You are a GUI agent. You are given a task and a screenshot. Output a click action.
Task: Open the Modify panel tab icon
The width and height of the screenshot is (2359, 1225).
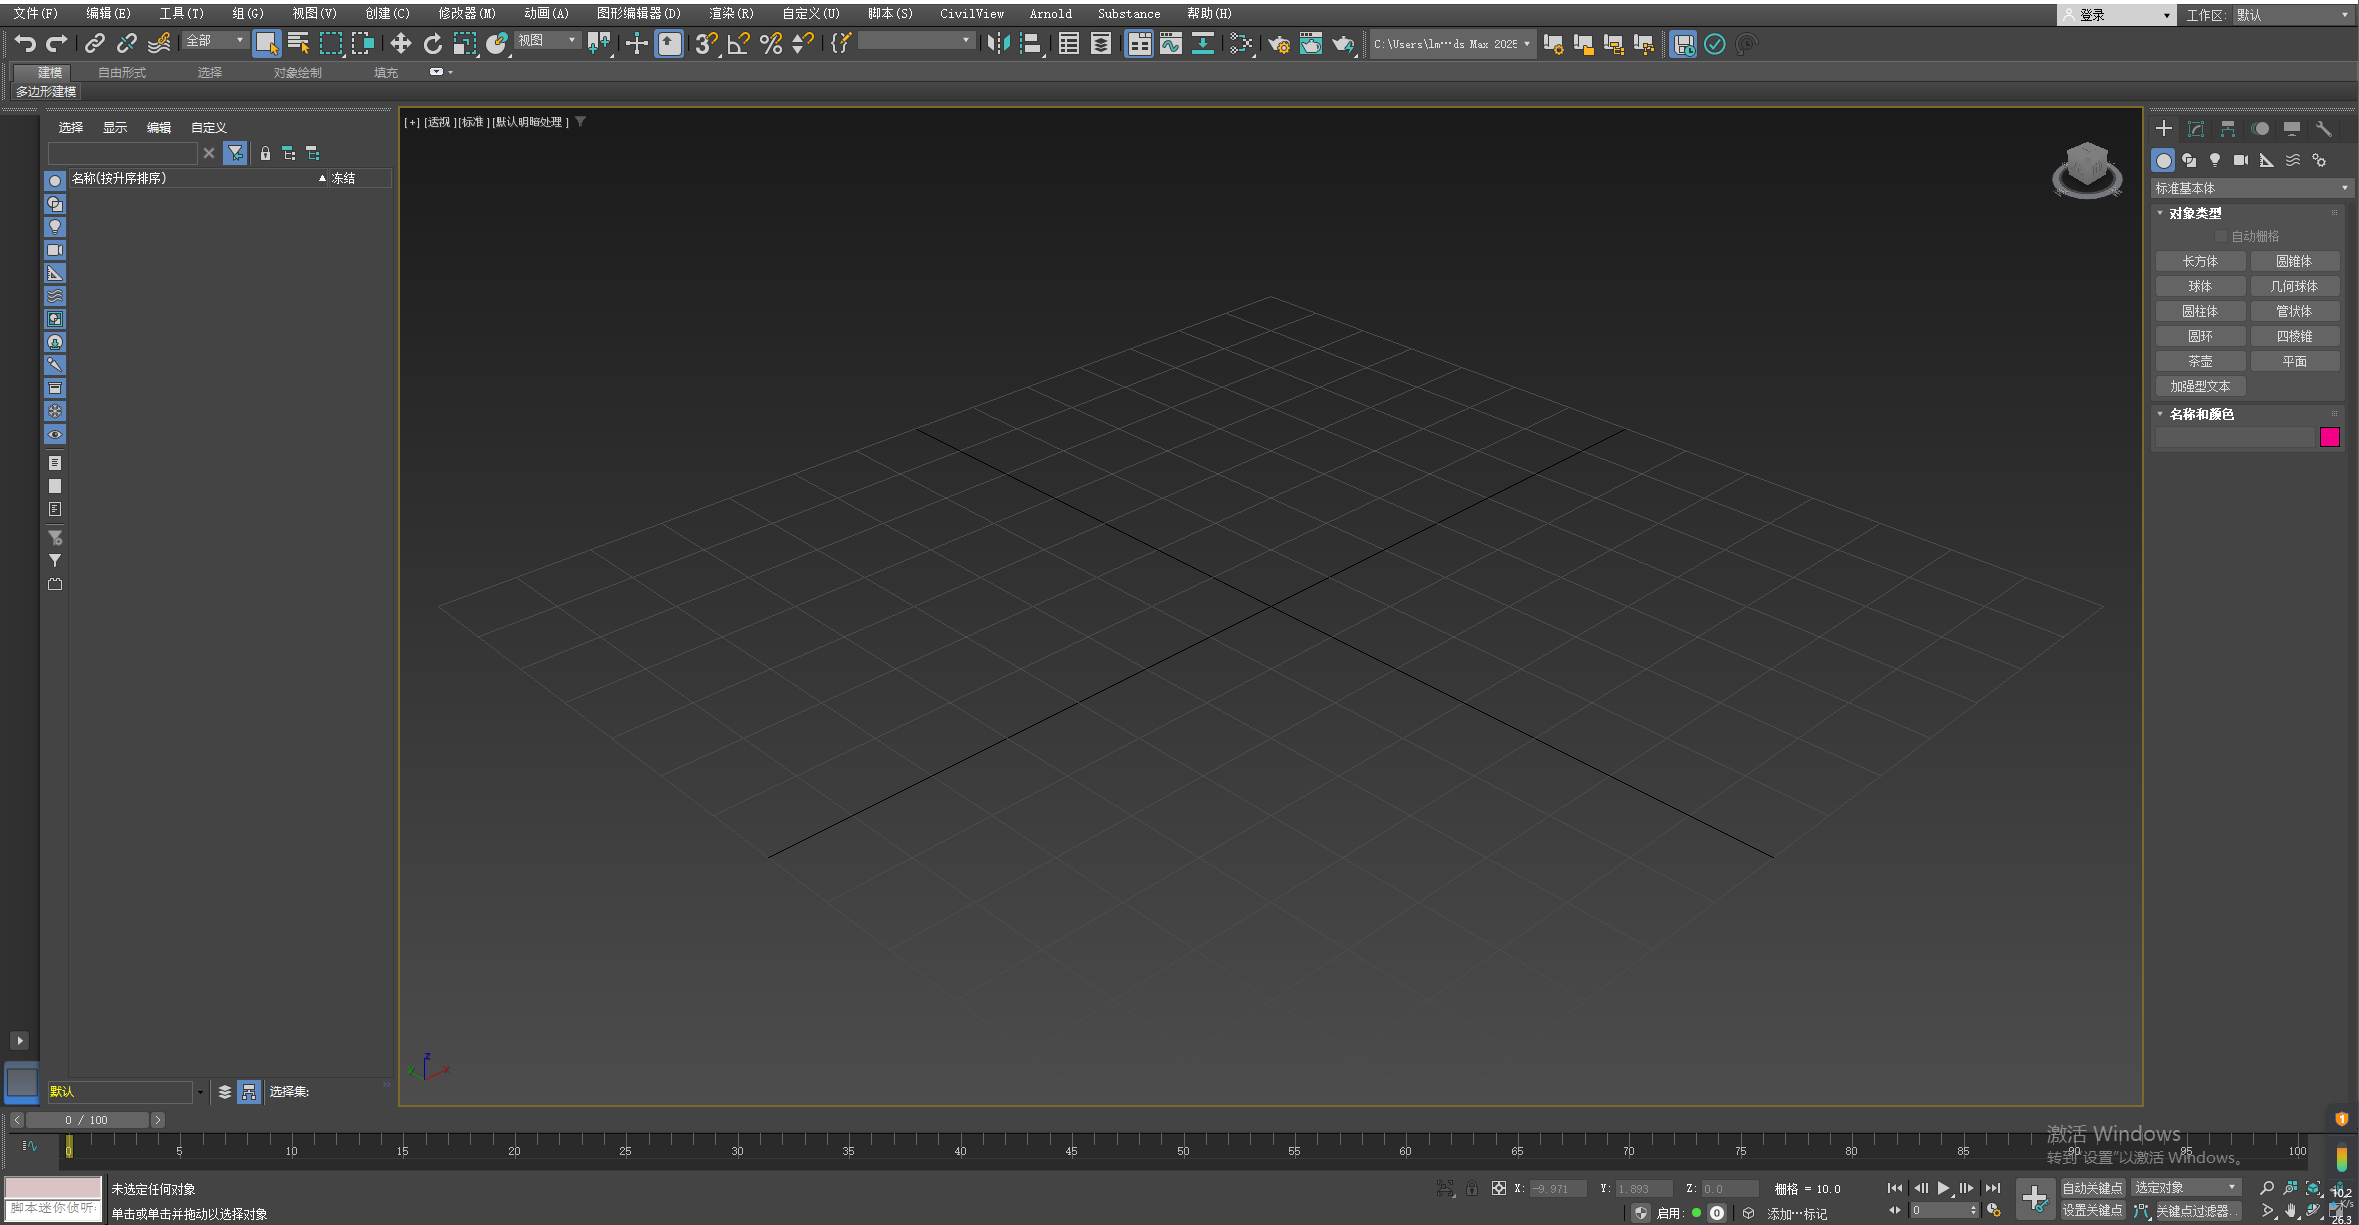[x=2196, y=128]
